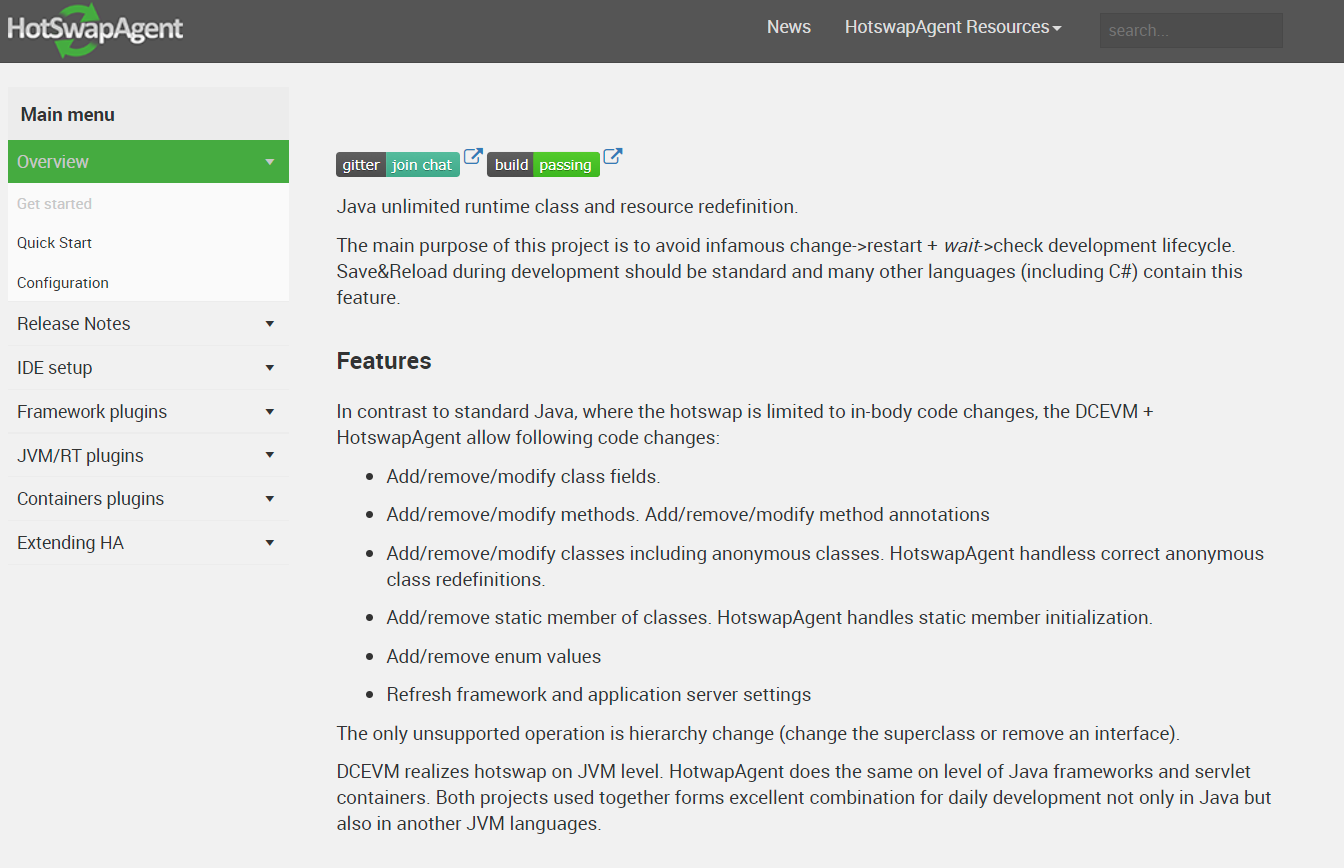The height and width of the screenshot is (868, 1344).
Task: Select the Main menu header
Action: tap(68, 115)
